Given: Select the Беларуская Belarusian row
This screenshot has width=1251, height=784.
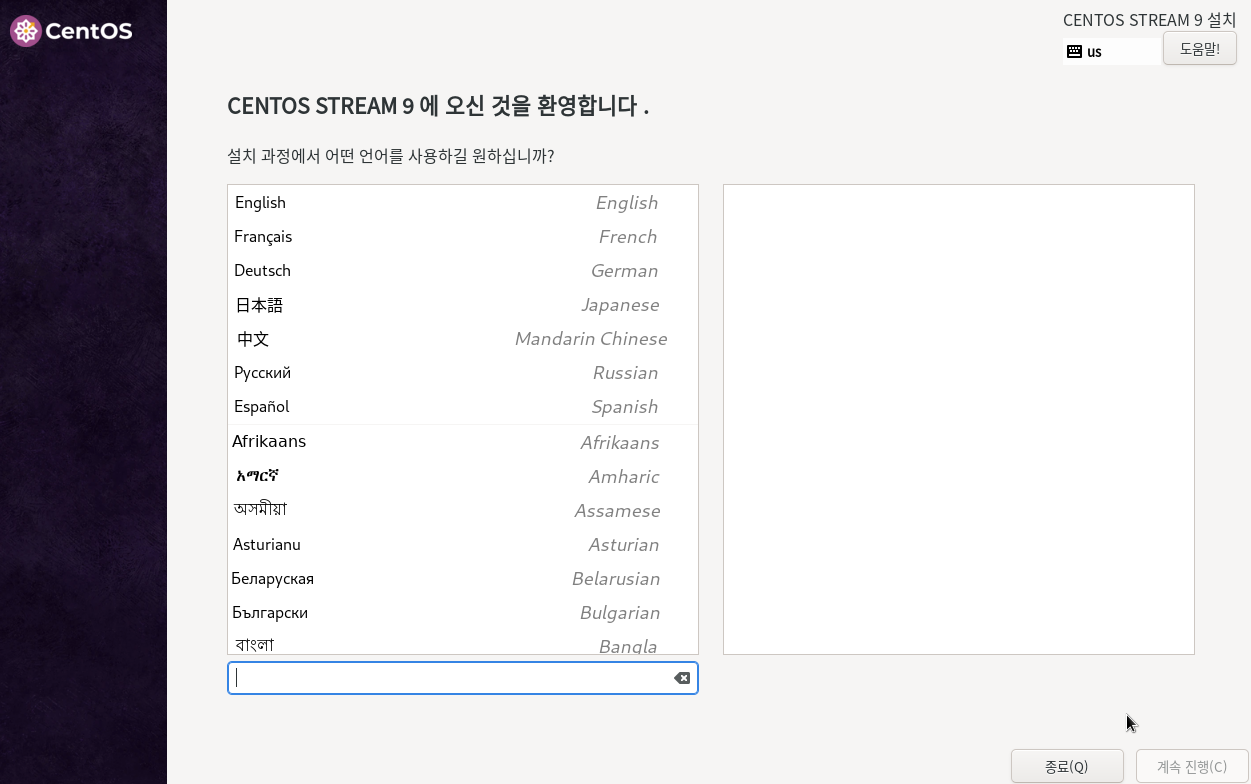Looking at the screenshot, I should click(x=462, y=579).
